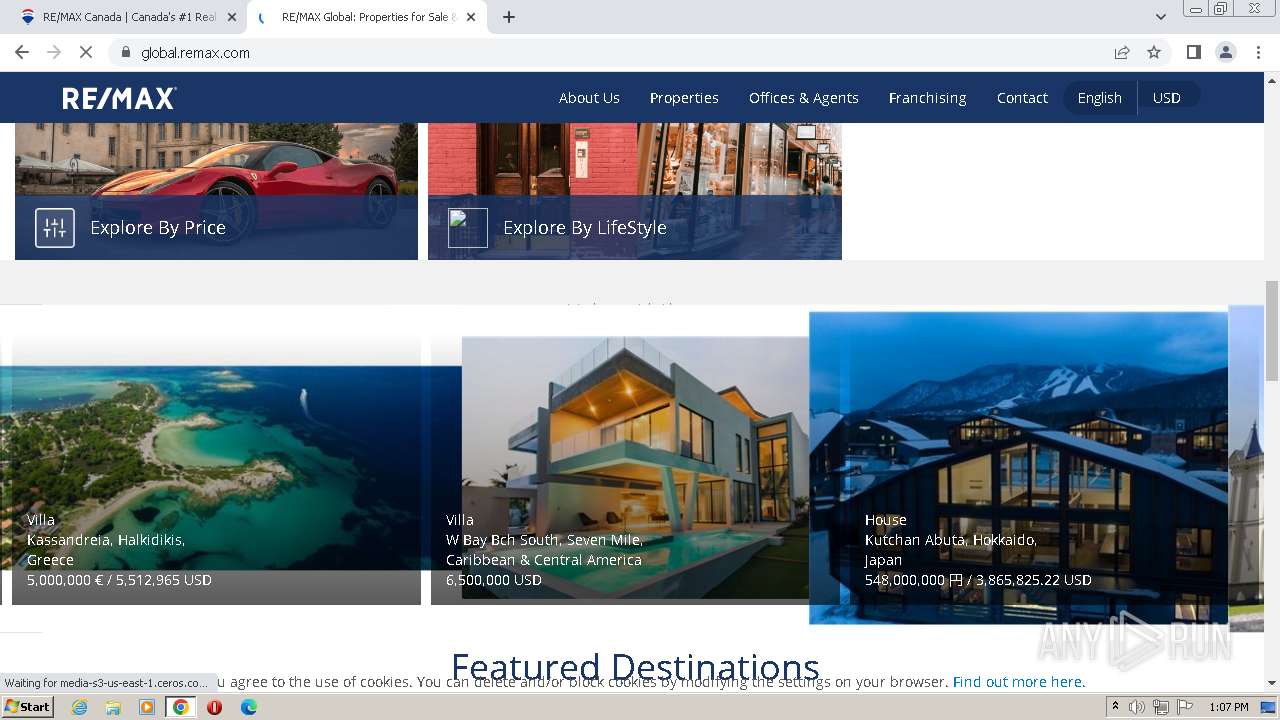Open the Seven Mile Caribbean villa listing
Image resolution: width=1280 pixels, height=720 pixels.
coord(635,470)
